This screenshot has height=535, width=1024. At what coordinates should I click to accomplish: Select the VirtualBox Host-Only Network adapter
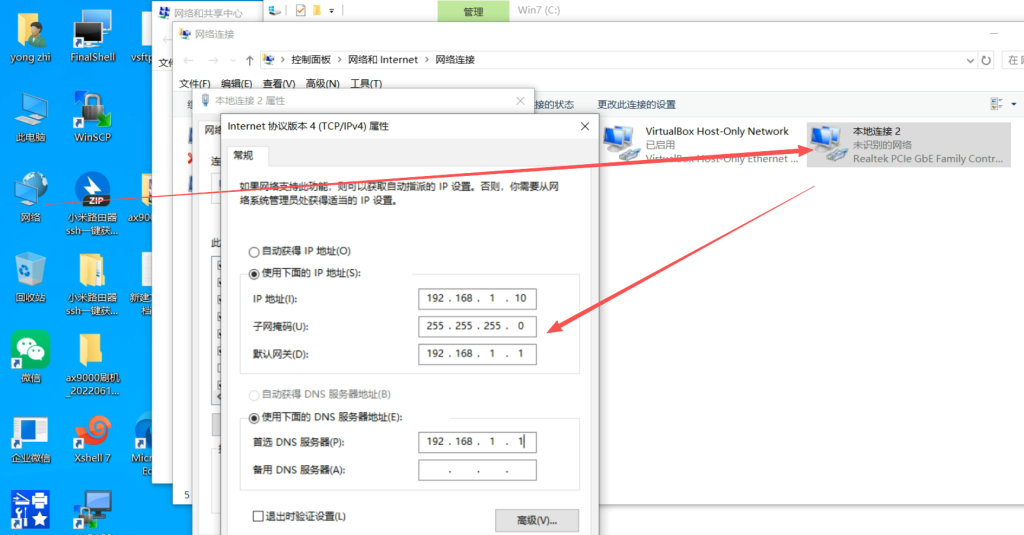pos(700,144)
